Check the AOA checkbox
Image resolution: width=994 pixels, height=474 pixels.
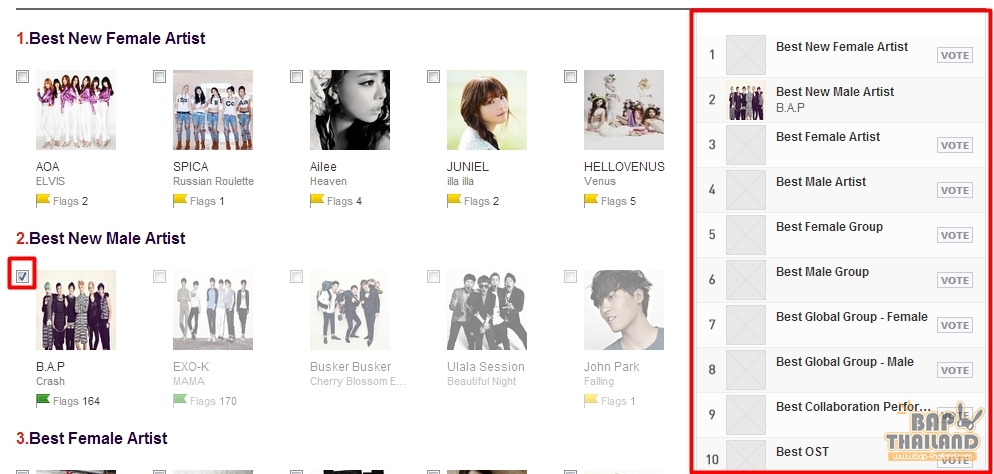[23, 77]
